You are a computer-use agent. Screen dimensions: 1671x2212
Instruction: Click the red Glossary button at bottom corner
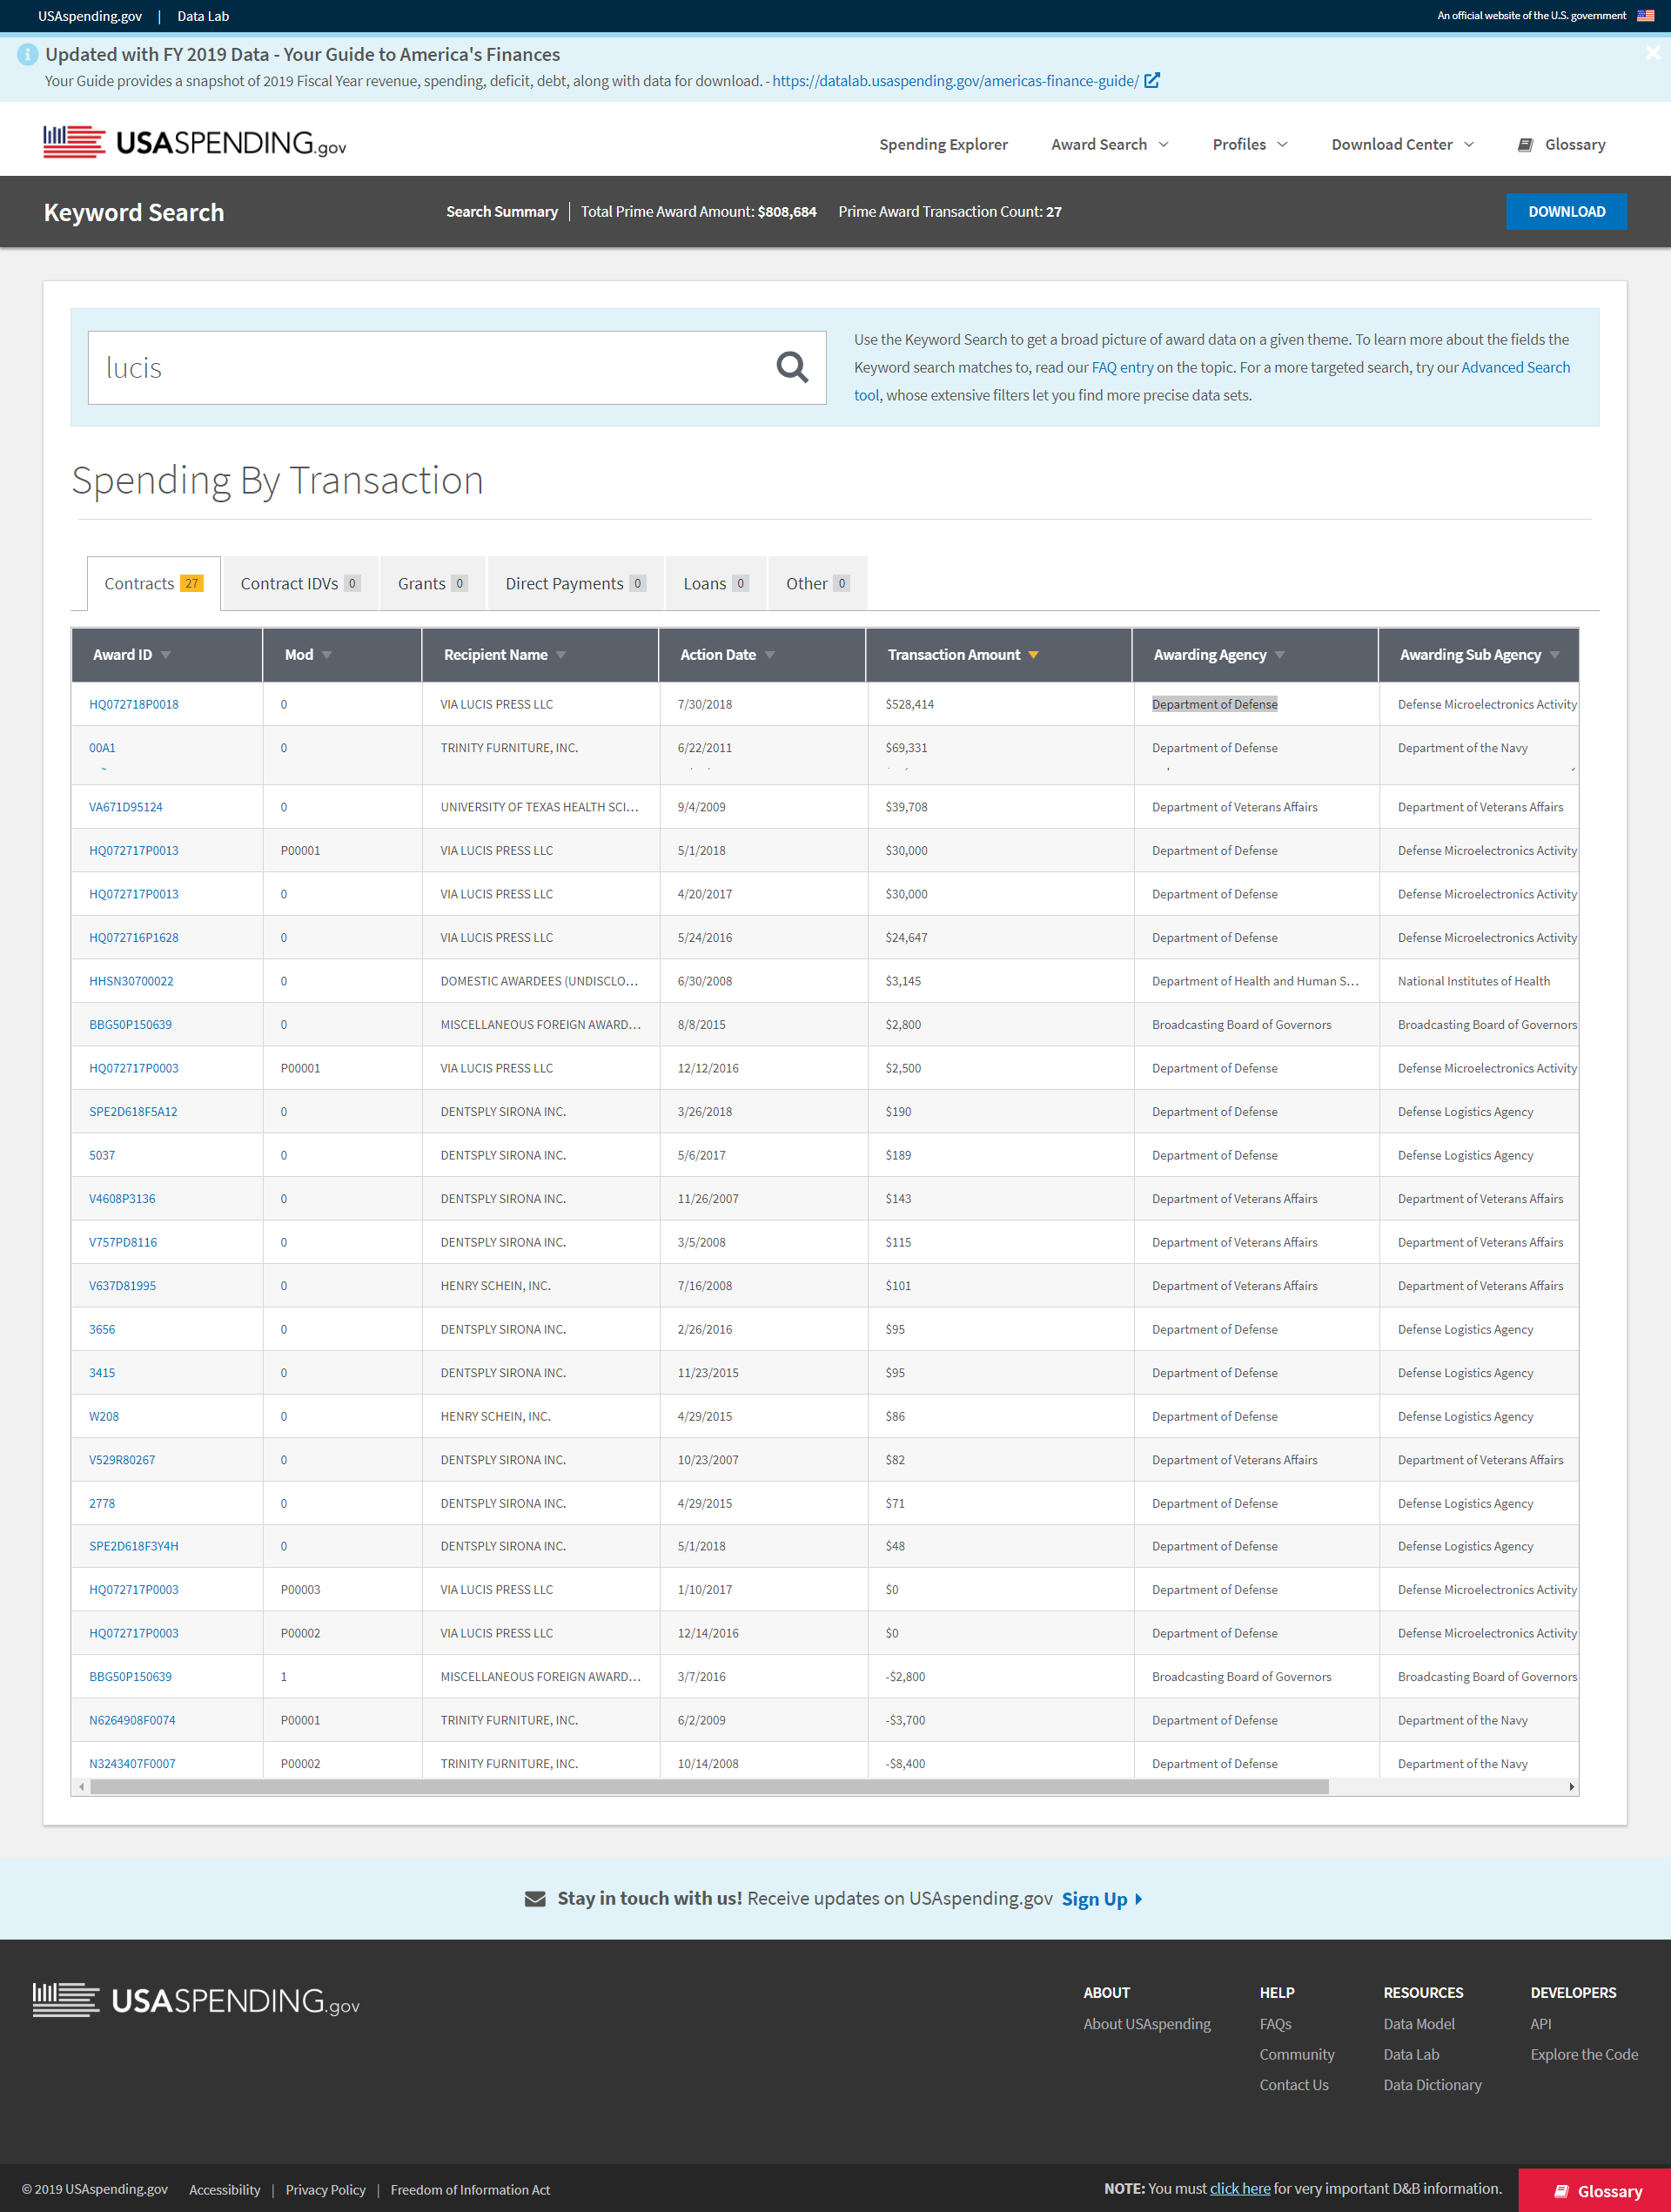click(1595, 2190)
